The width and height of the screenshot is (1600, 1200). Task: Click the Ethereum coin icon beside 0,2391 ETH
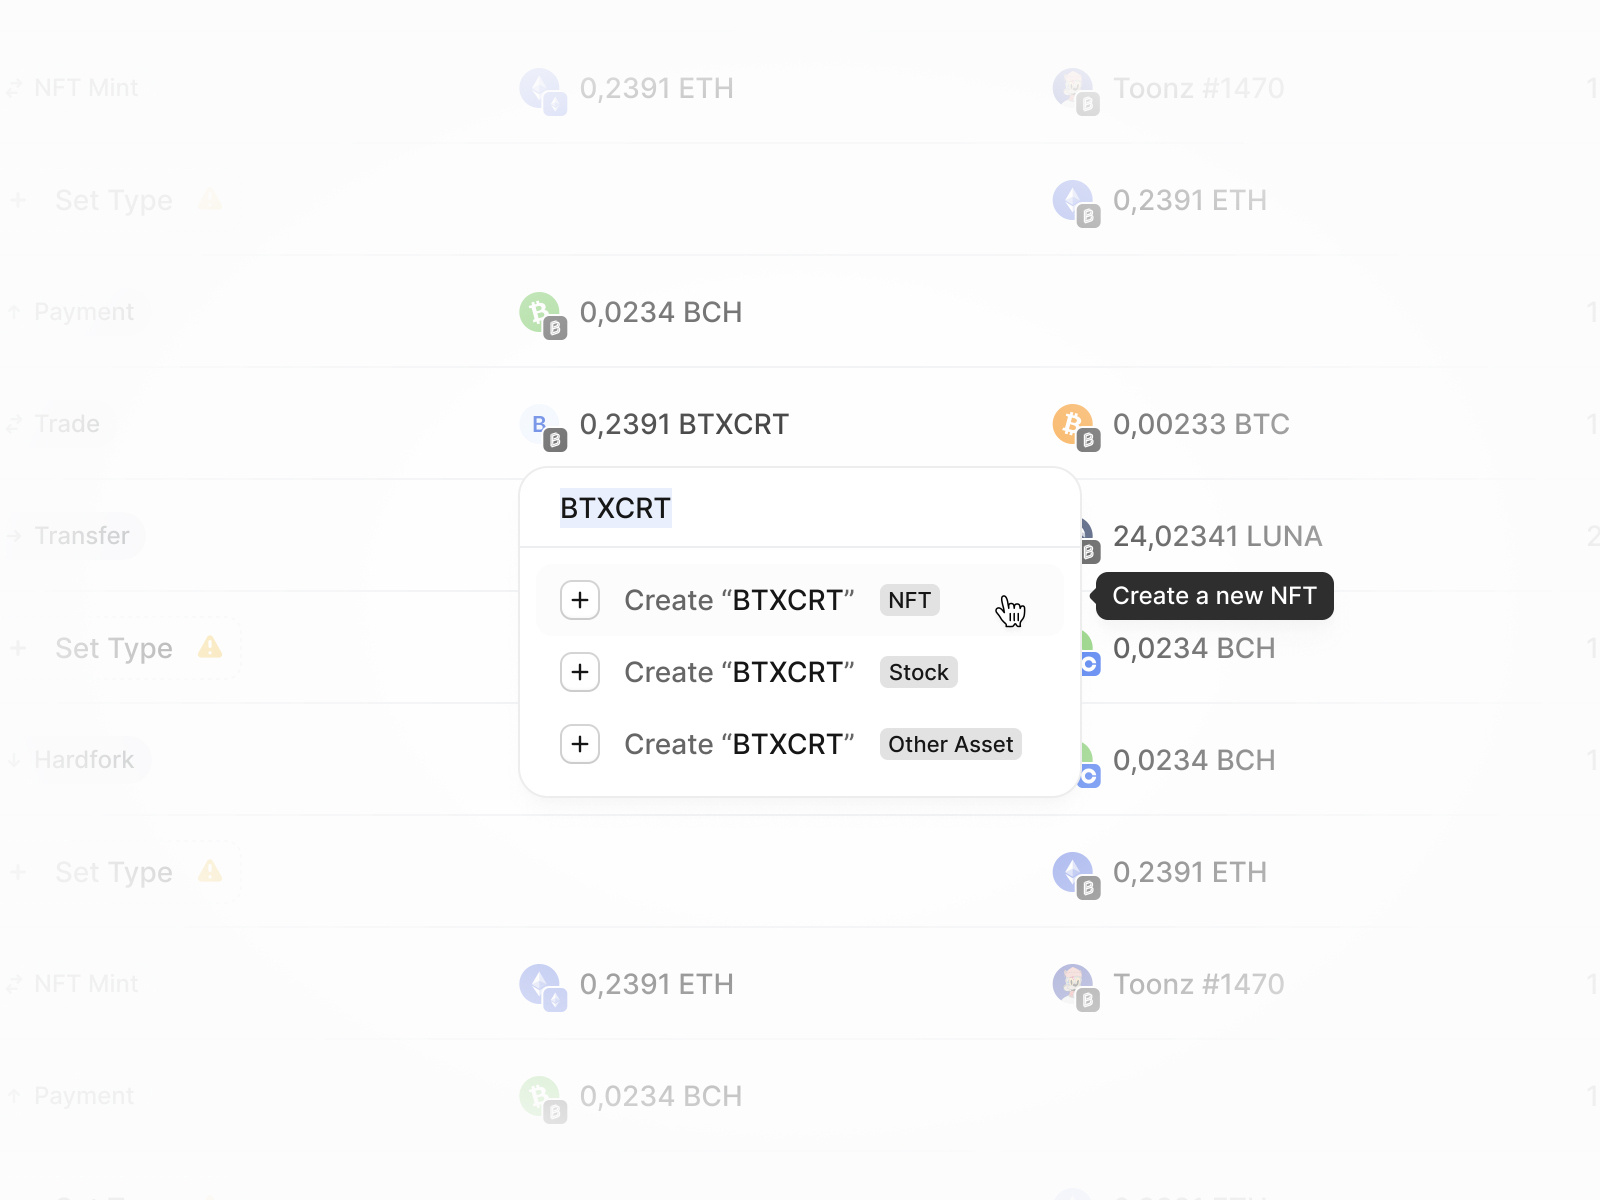tap(539, 88)
